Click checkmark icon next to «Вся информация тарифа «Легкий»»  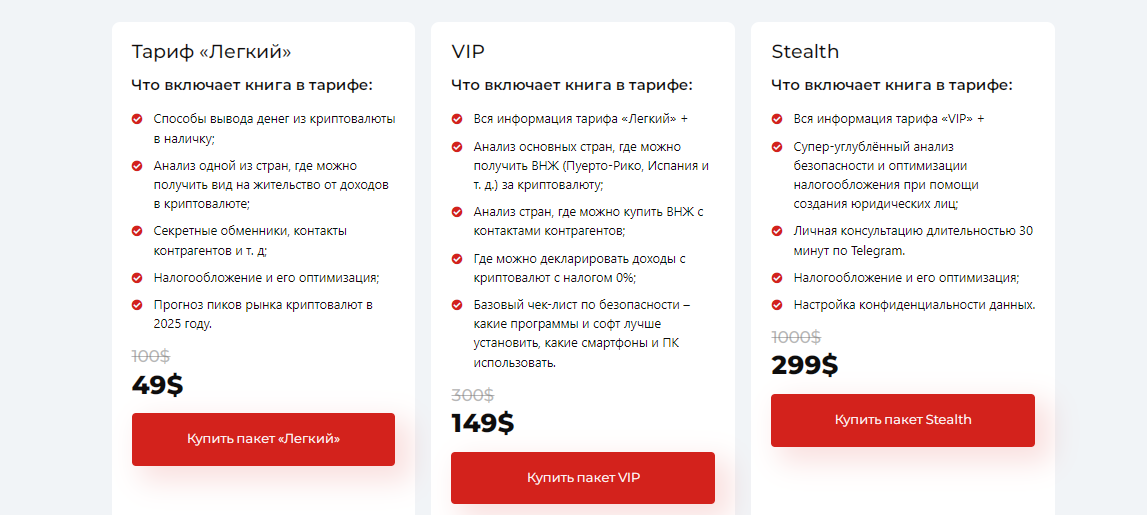457,119
